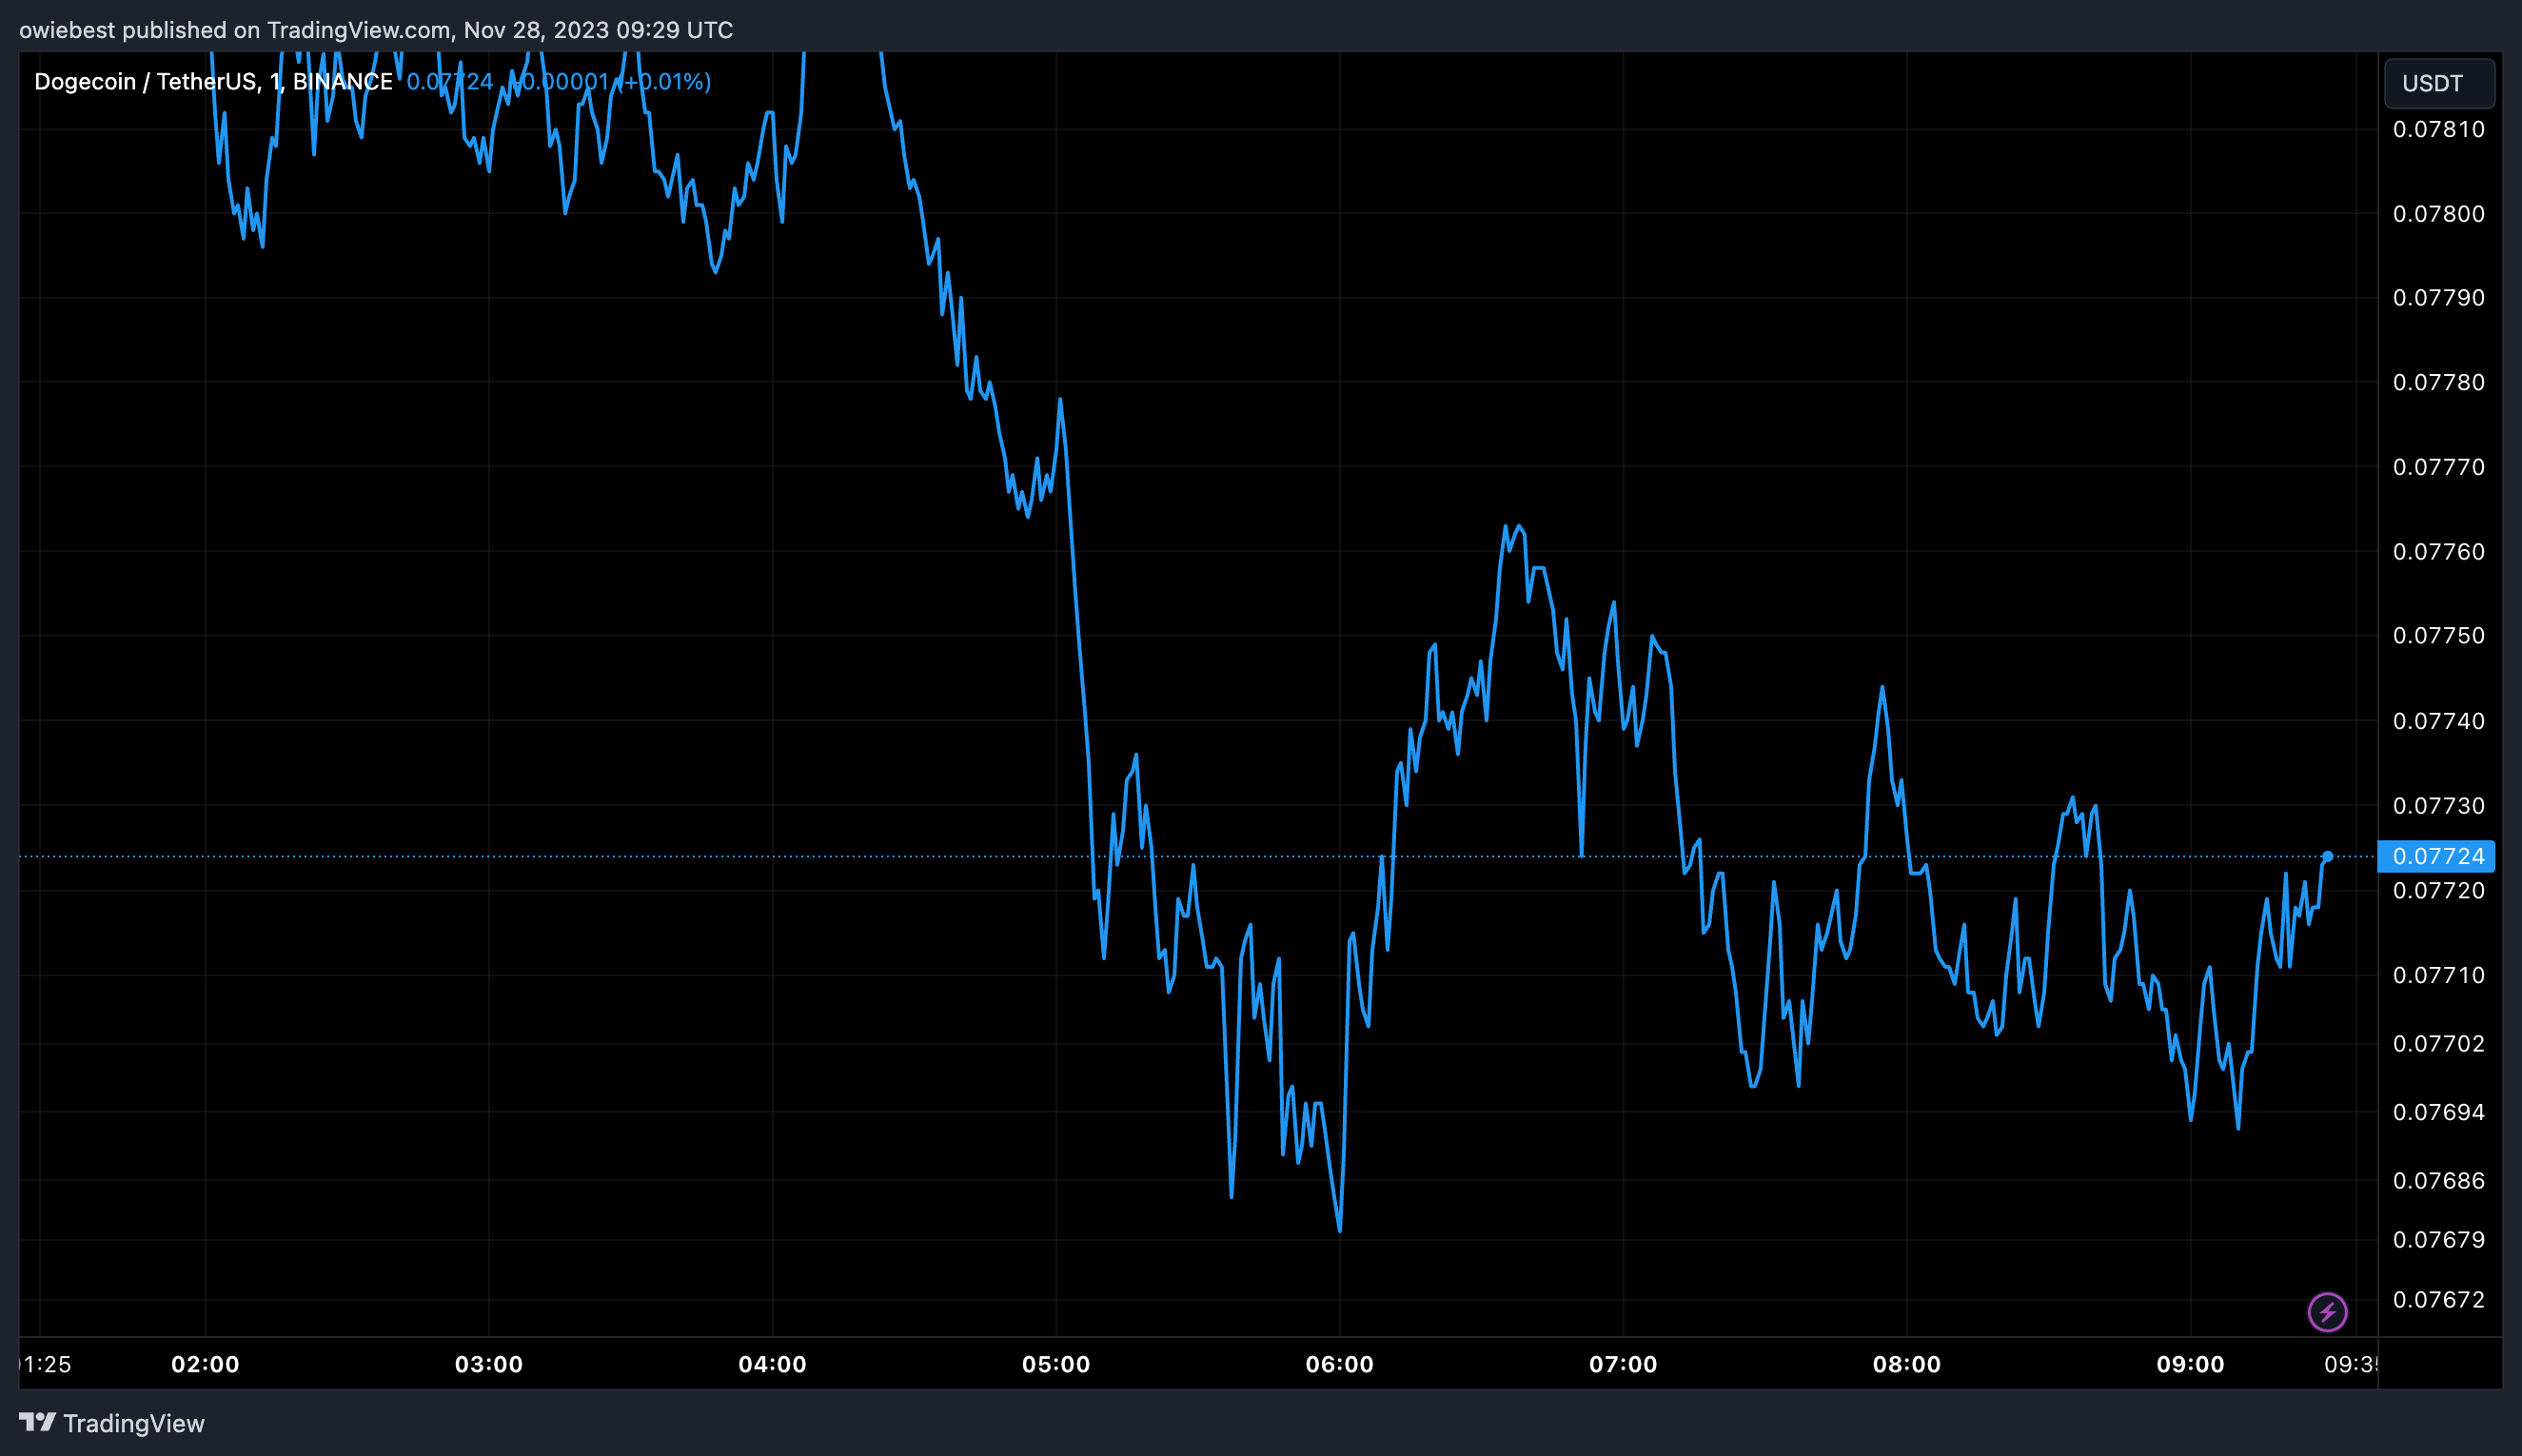
Task: Open the USDT currency selector
Action: tap(2438, 83)
